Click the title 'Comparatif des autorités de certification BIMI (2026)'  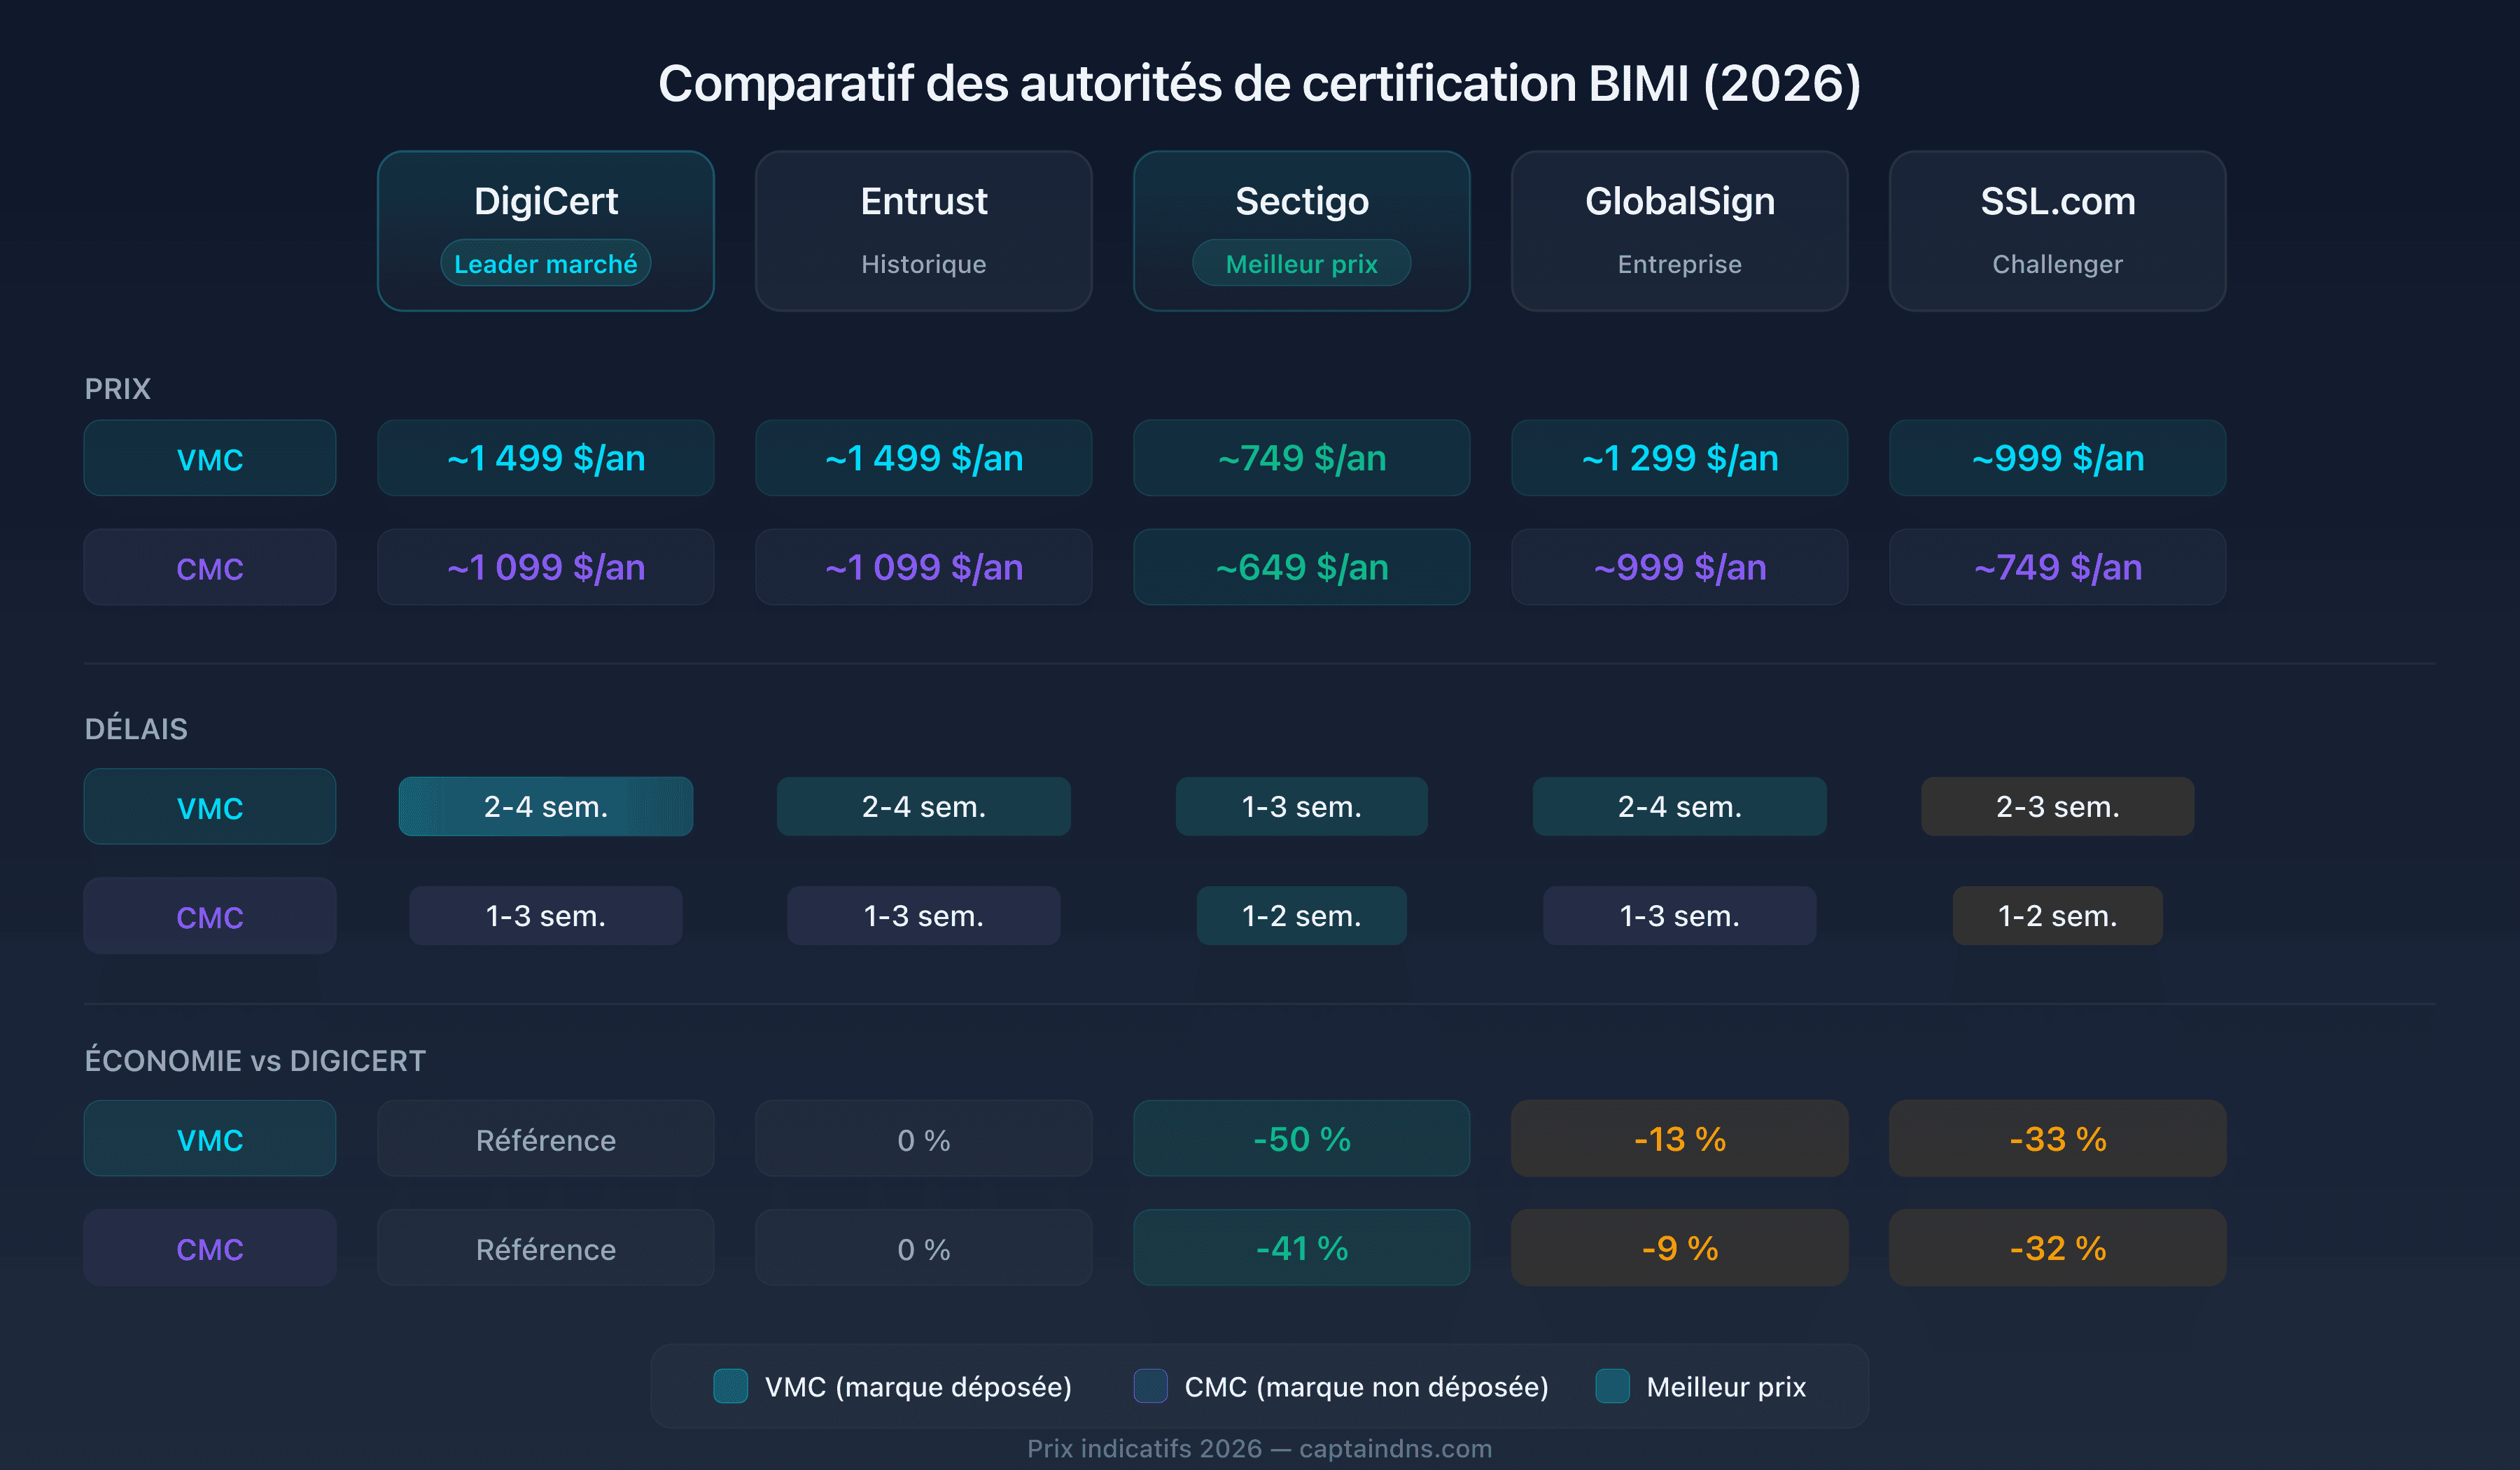[1259, 84]
